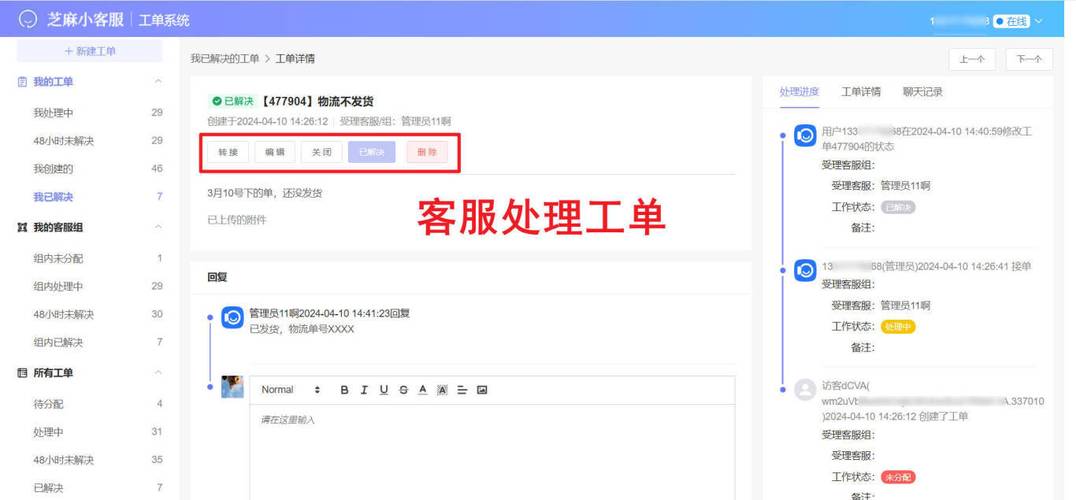Collapse the 我的工单 section
The height and width of the screenshot is (500, 1076).
point(158,82)
